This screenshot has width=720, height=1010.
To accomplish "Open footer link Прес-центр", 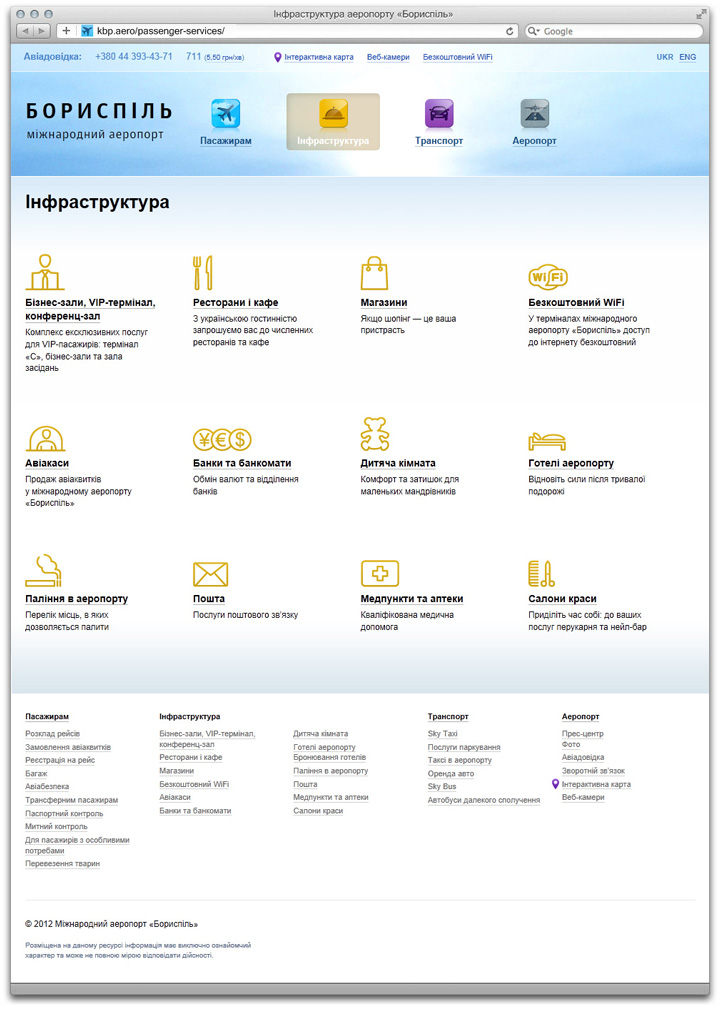I will coord(583,734).
